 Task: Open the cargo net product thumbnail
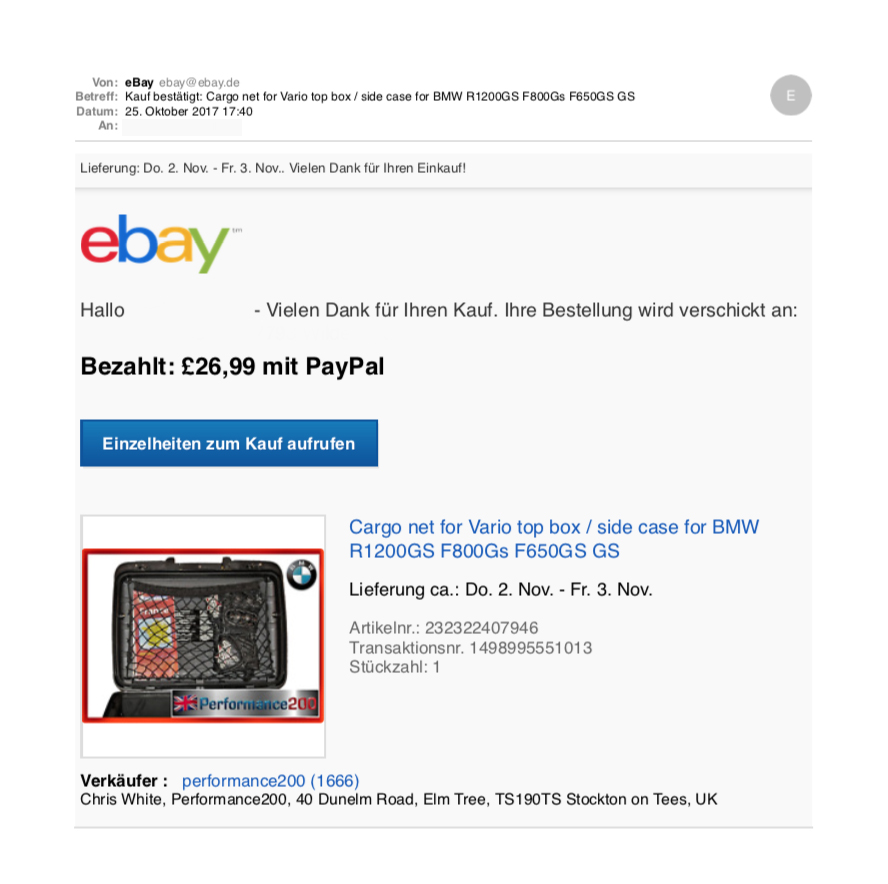[x=203, y=636]
